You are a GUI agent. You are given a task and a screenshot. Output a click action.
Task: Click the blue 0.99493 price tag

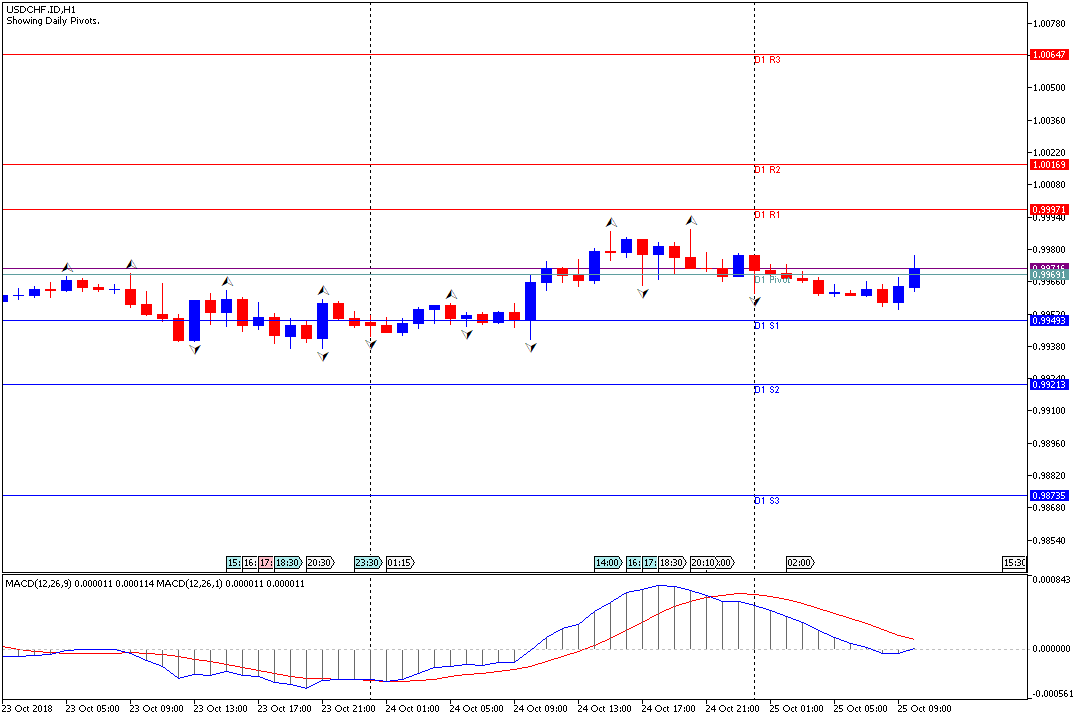pos(1049,320)
